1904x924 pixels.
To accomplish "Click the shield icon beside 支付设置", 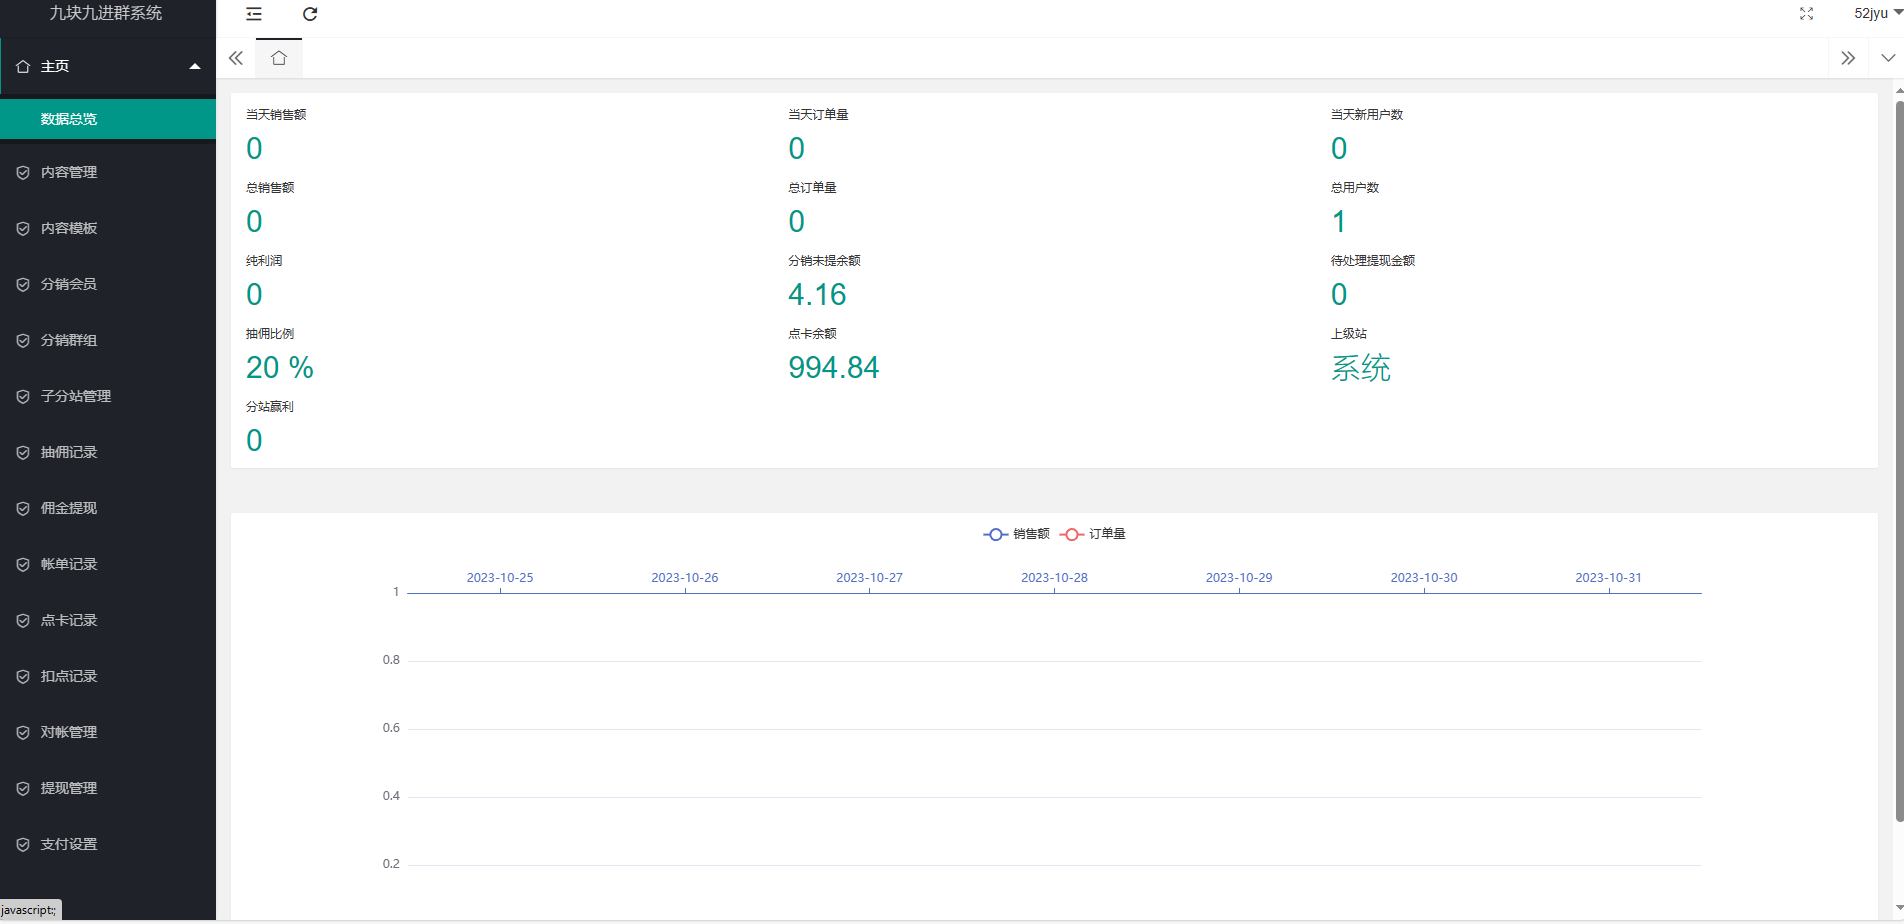I will click(x=23, y=844).
